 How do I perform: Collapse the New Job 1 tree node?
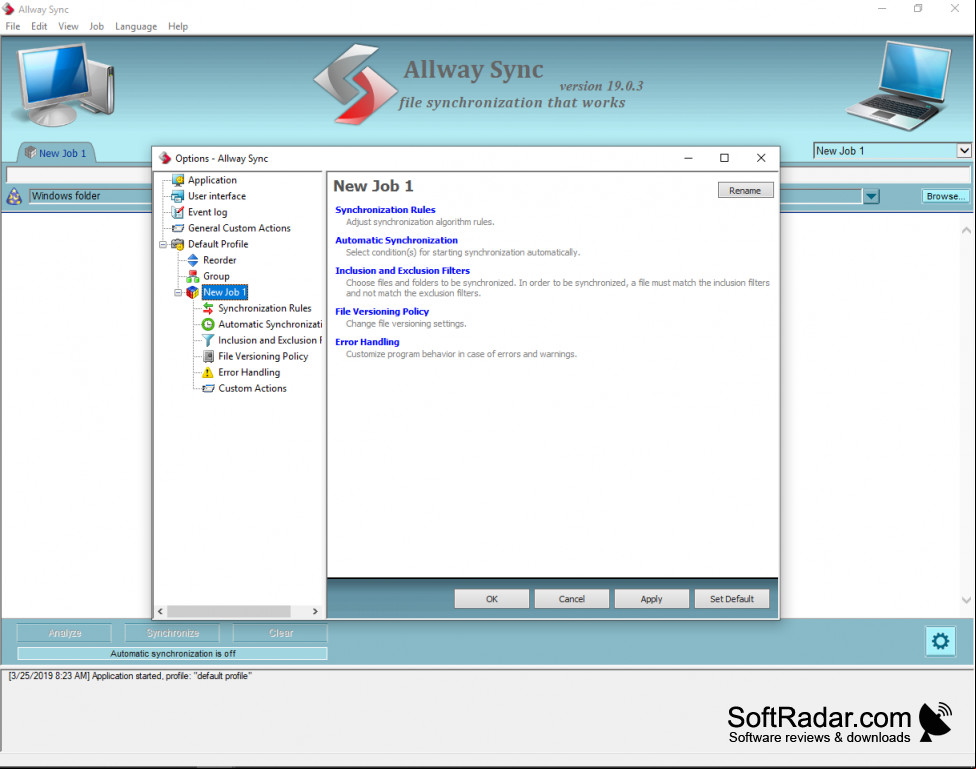178,293
